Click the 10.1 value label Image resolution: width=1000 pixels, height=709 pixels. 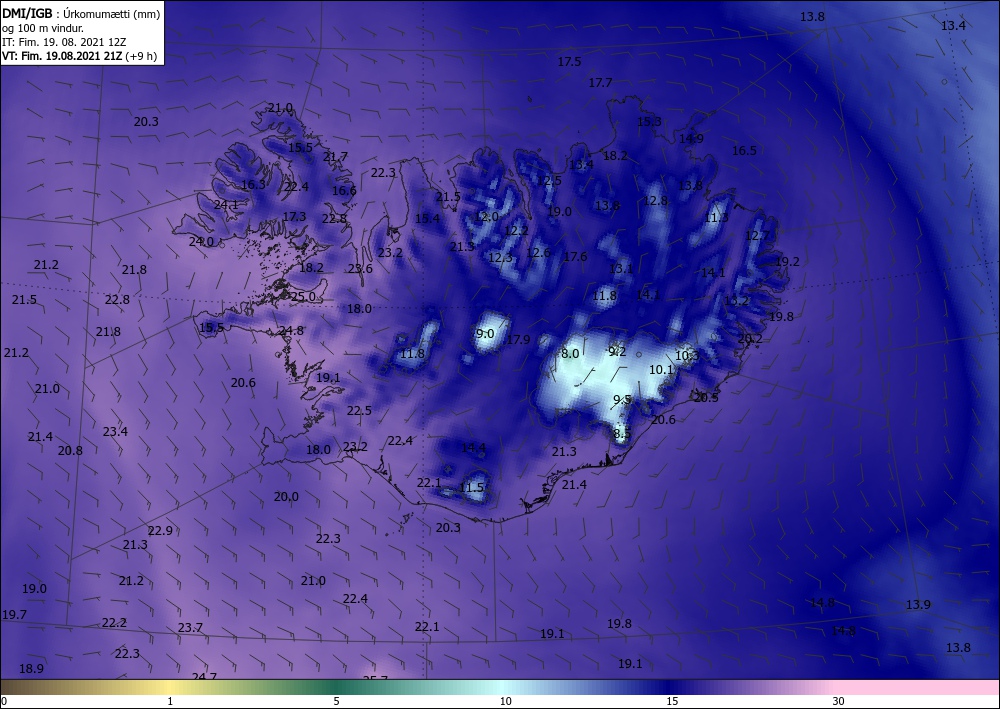coord(661,369)
